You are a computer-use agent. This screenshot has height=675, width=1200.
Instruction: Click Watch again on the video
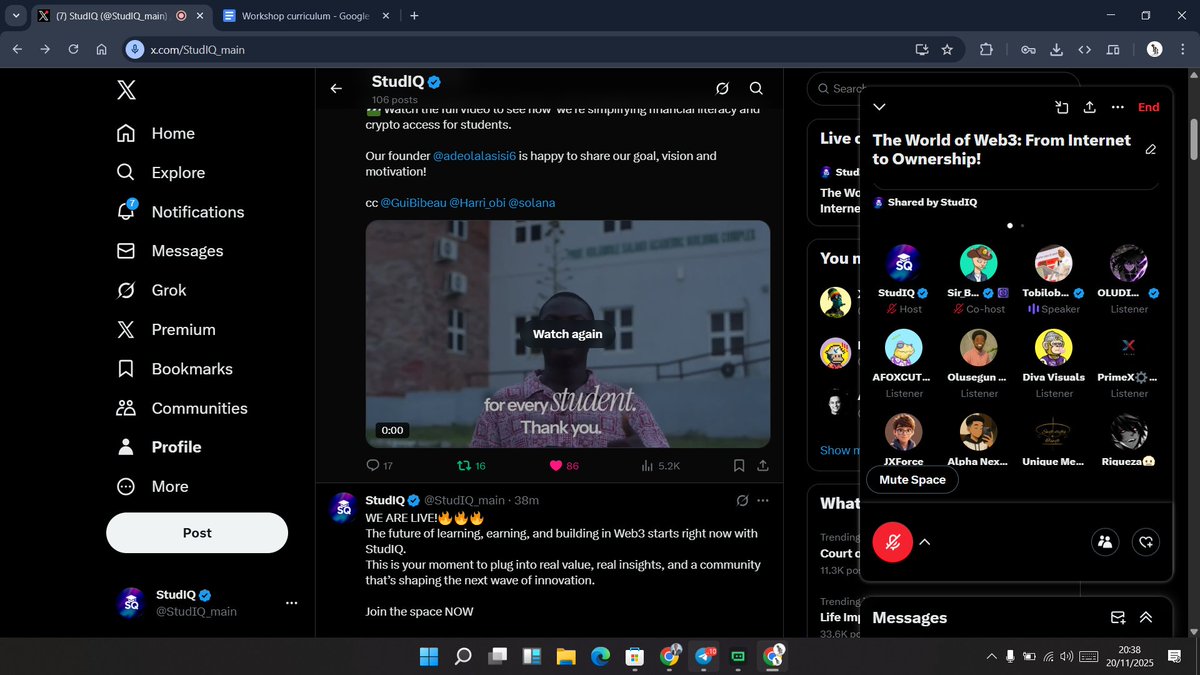click(567, 333)
